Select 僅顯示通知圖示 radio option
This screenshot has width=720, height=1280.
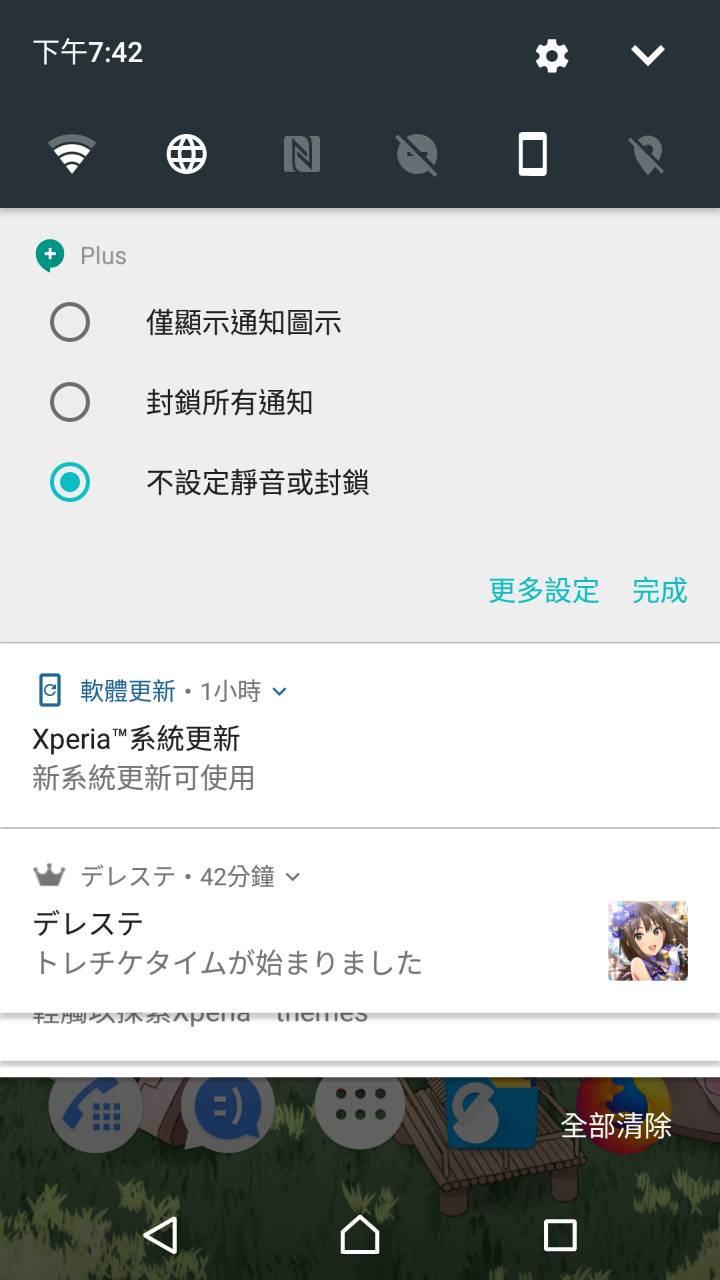coord(70,323)
